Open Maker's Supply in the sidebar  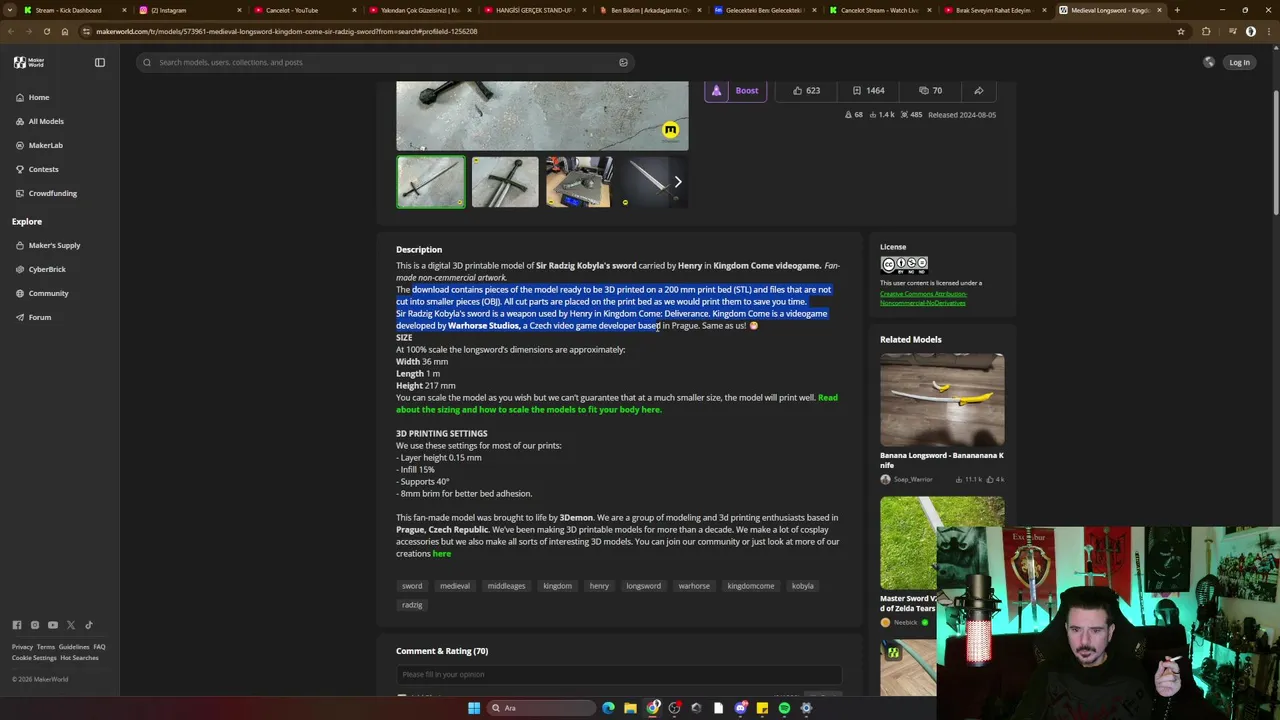click(54, 245)
